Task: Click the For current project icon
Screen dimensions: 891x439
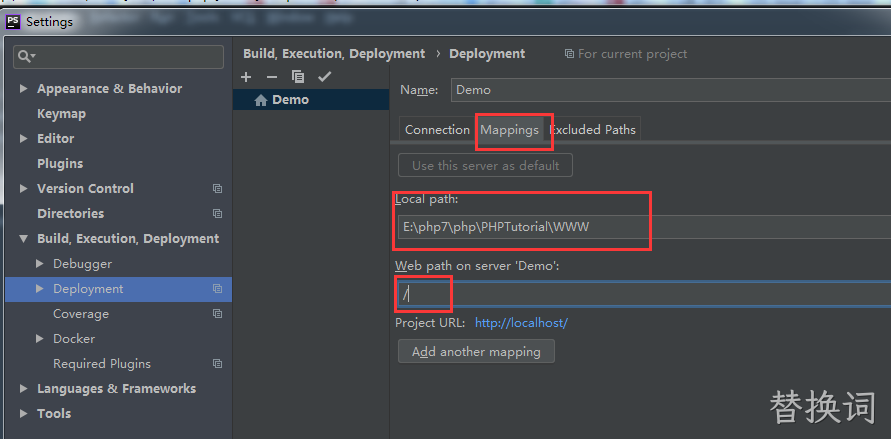Action: [x=569, y=54]
